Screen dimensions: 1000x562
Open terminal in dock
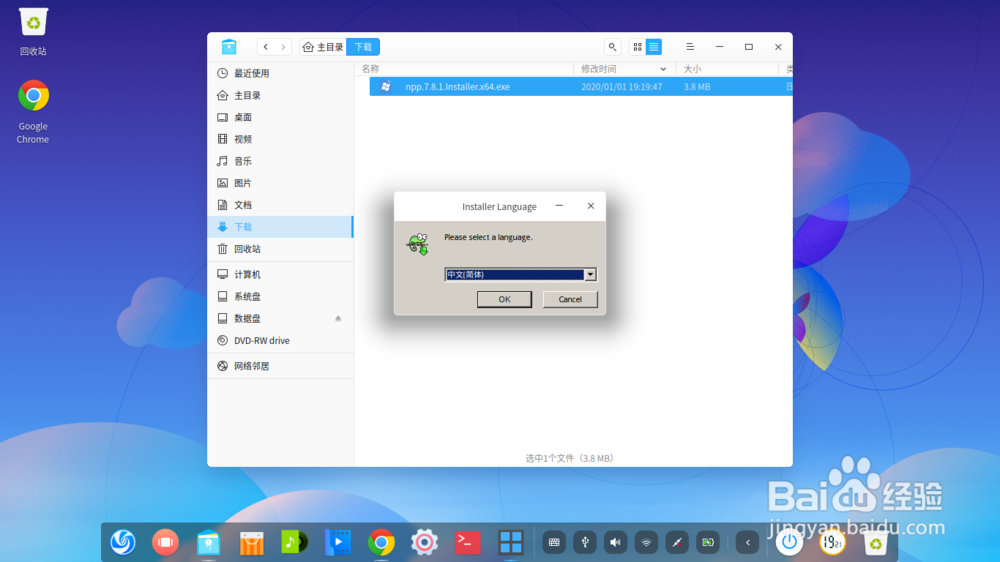467,542
